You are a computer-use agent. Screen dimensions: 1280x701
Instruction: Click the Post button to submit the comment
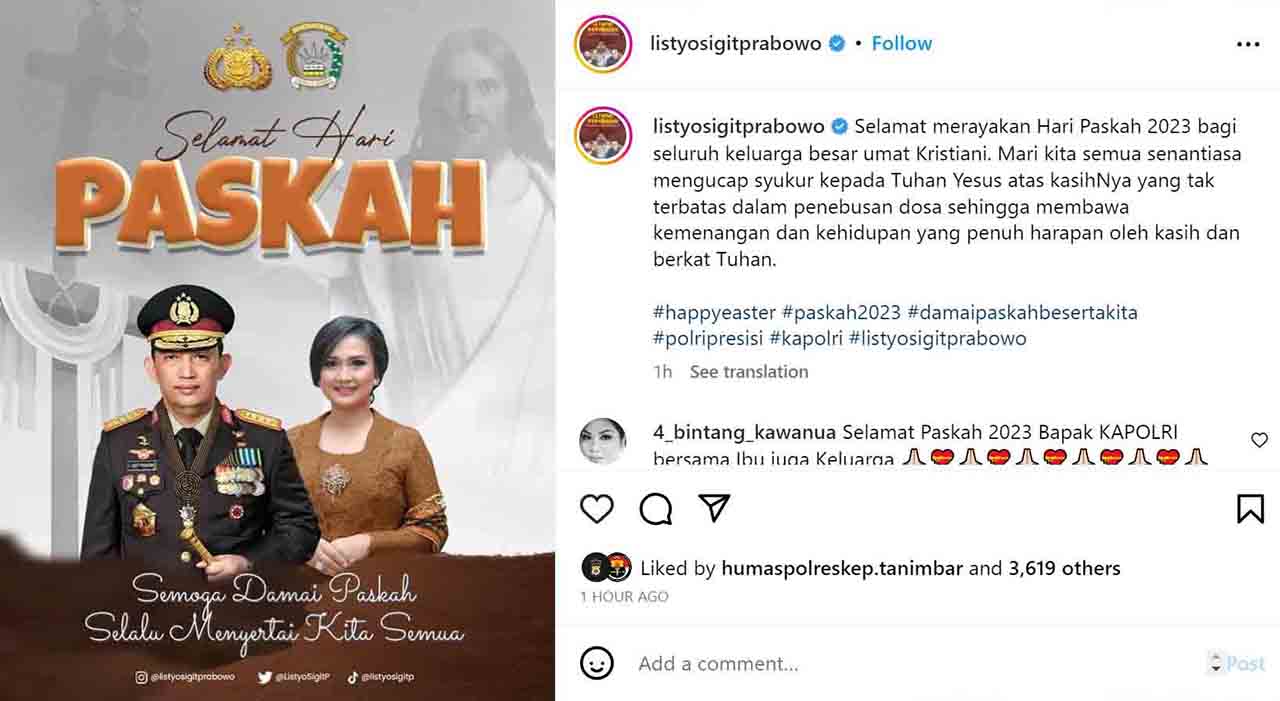1245,663
